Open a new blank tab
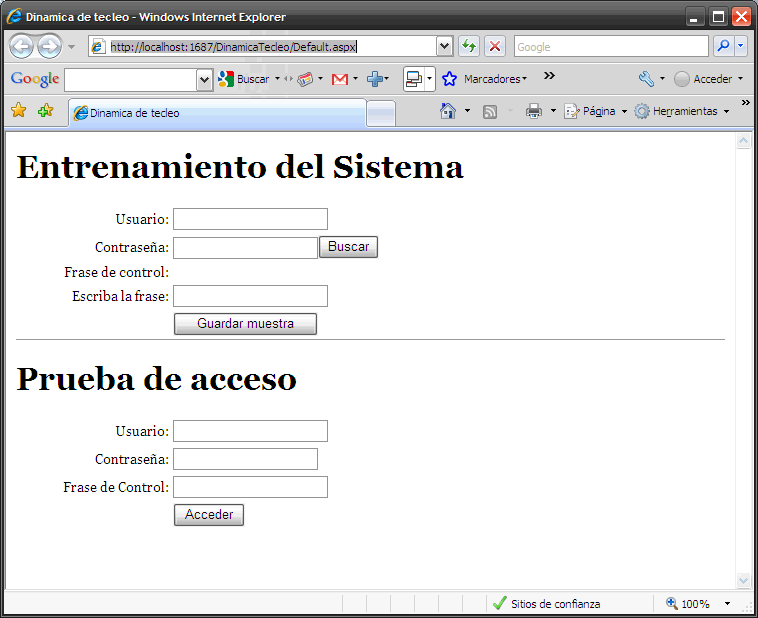The height and width of the screenshot is (618, 758). coord(381,114)
